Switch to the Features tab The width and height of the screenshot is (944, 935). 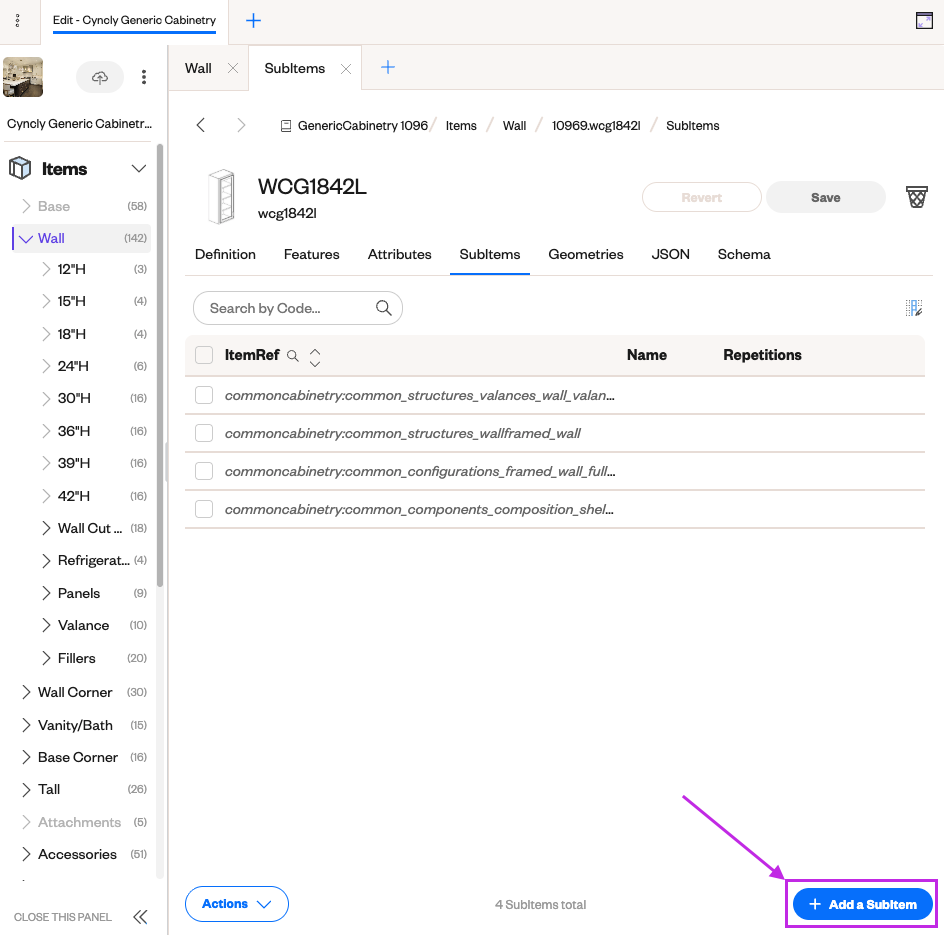[311, 255]
